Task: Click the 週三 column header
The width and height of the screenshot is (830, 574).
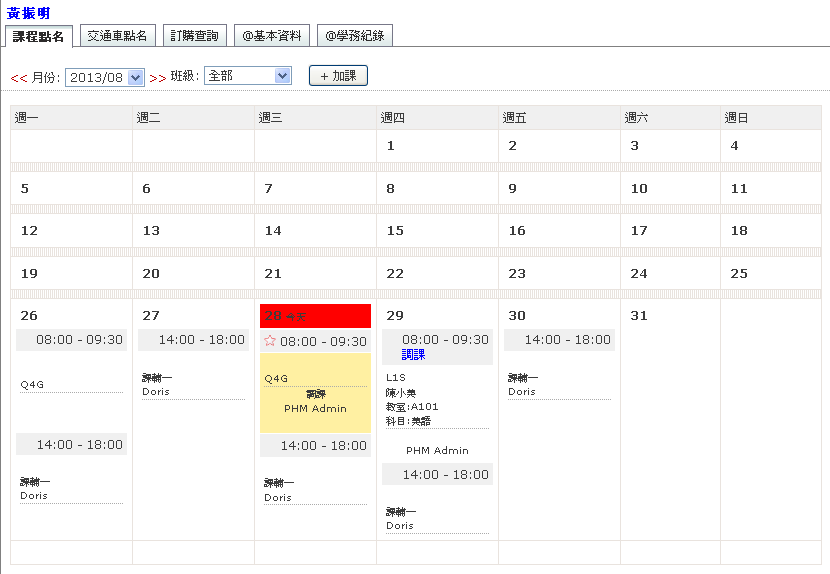Action: point(315,118)
